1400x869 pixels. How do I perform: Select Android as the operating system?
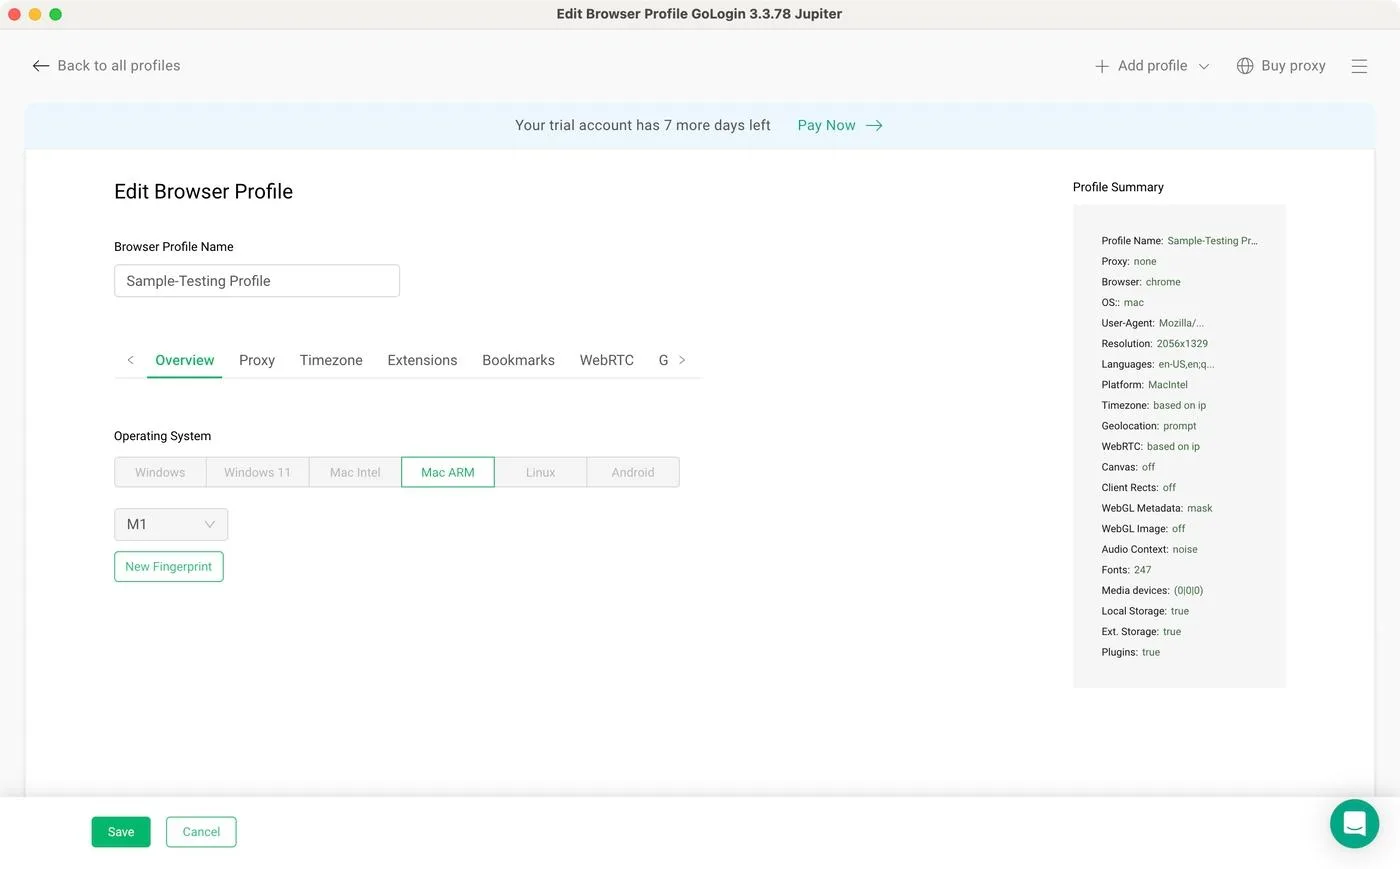pos(633,473)
